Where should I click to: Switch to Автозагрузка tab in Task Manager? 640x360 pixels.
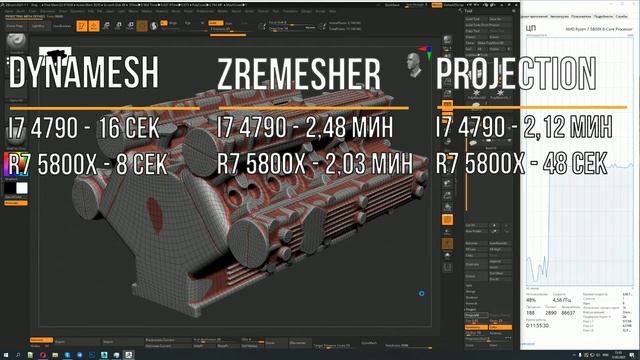(x=559, y=17)
